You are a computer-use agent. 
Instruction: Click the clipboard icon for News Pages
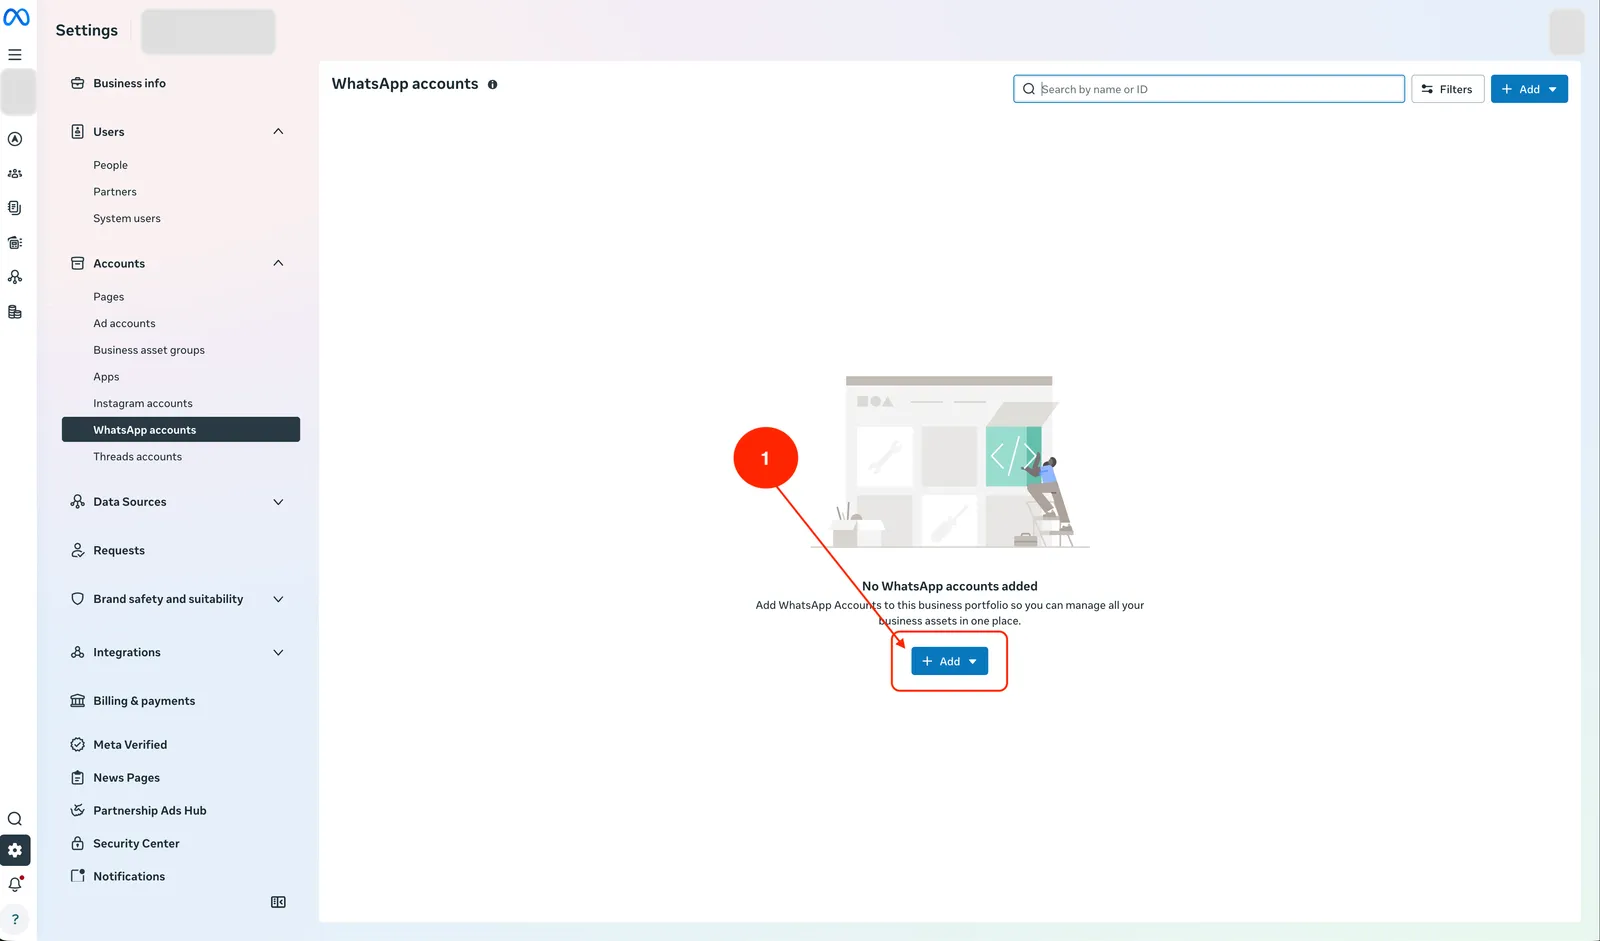77,778
